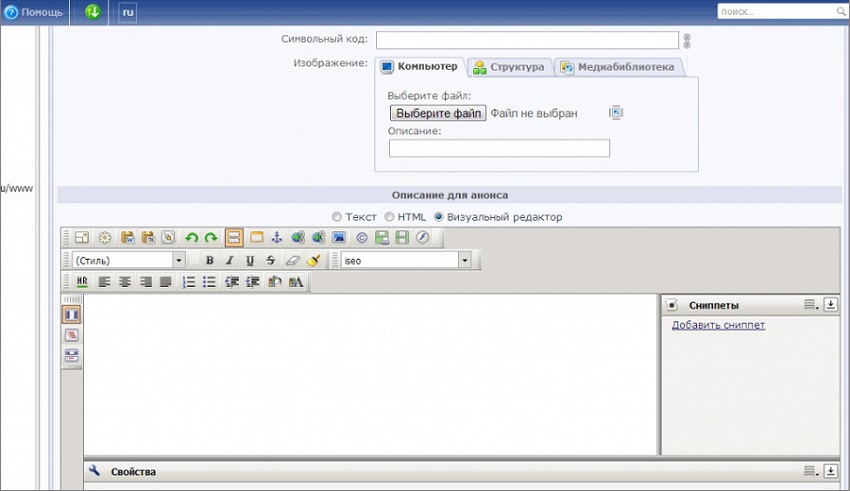This screenshot has width=850, height=491.
Task: Align text to the right
Action: 145,282
